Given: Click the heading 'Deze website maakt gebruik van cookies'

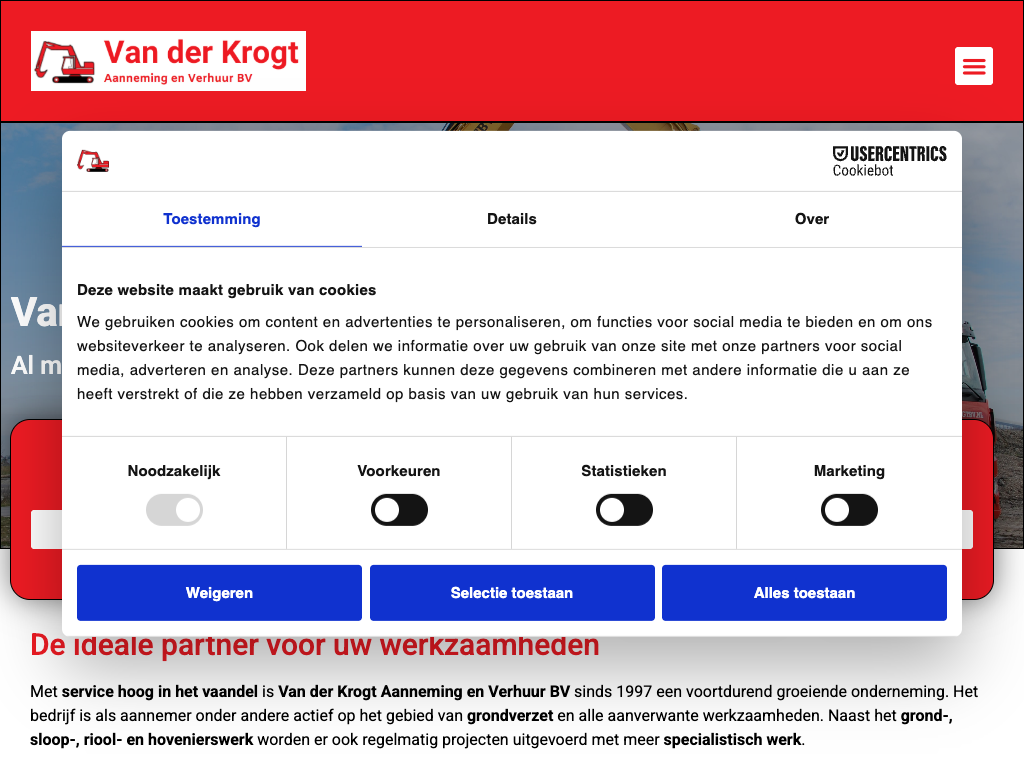Looking at the screenshot, I should pos(227,290).
